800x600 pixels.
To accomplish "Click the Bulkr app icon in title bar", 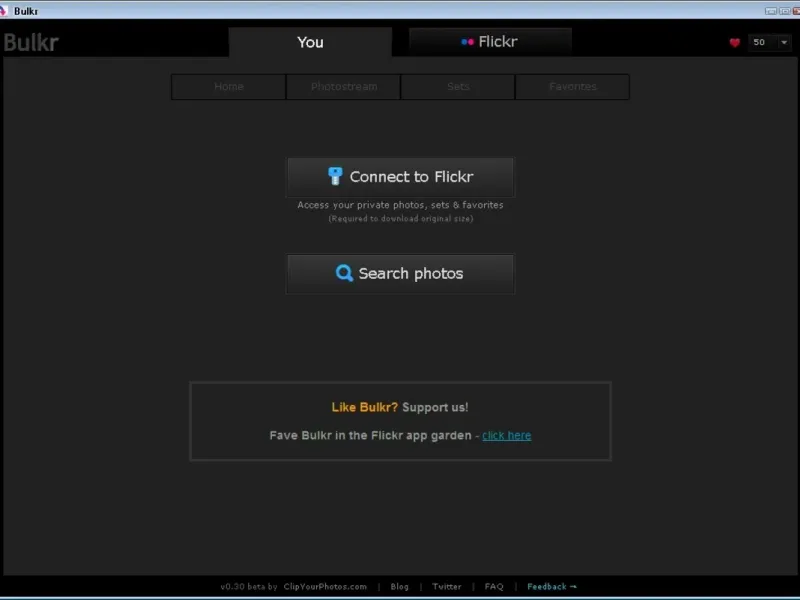I will tap(4, 11).
